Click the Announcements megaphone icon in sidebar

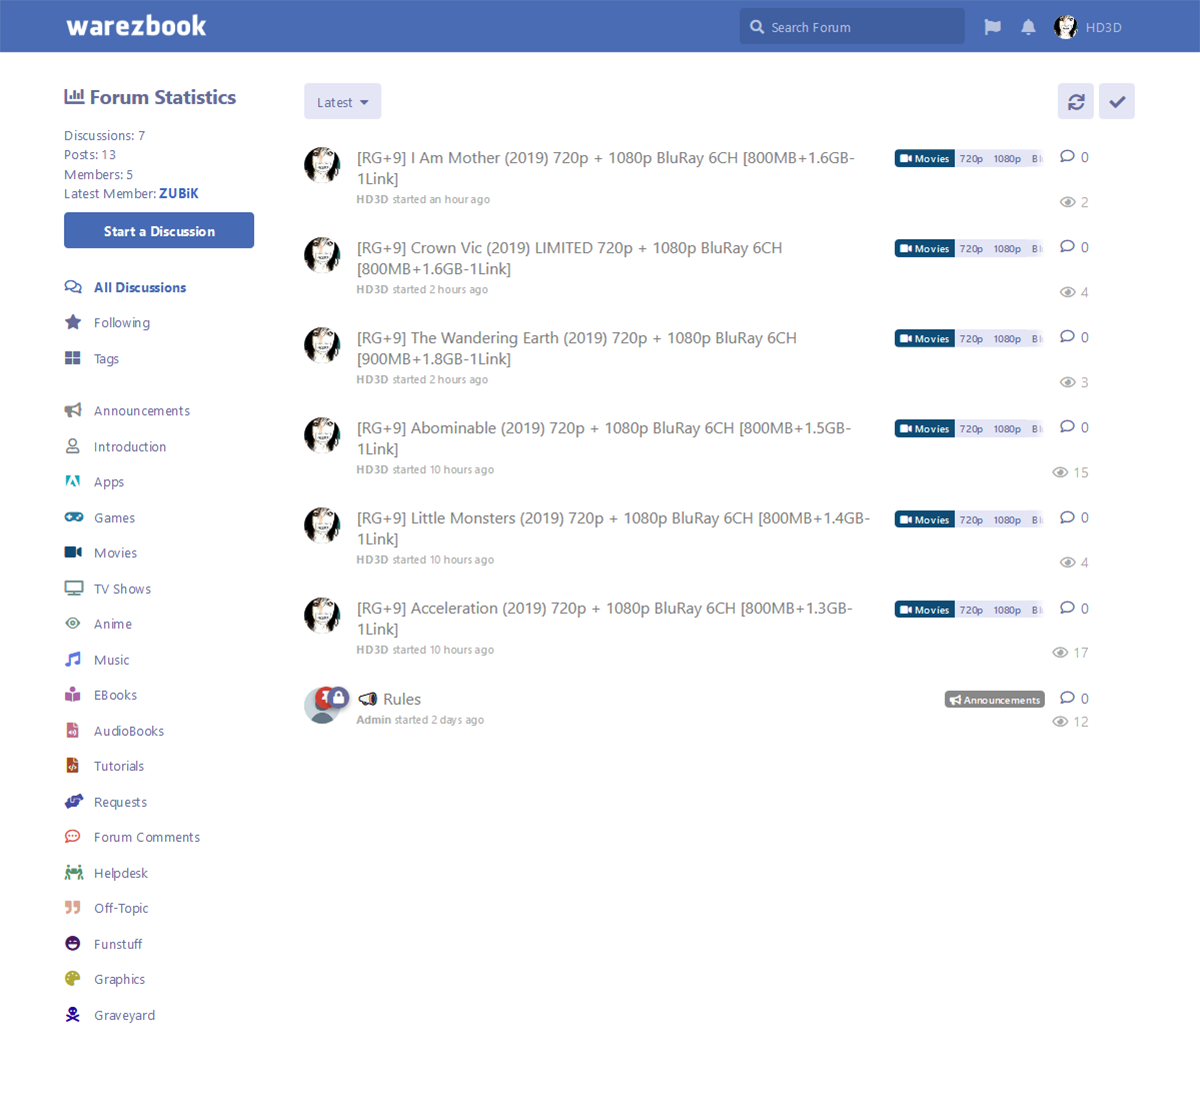[x=73, y=410]
